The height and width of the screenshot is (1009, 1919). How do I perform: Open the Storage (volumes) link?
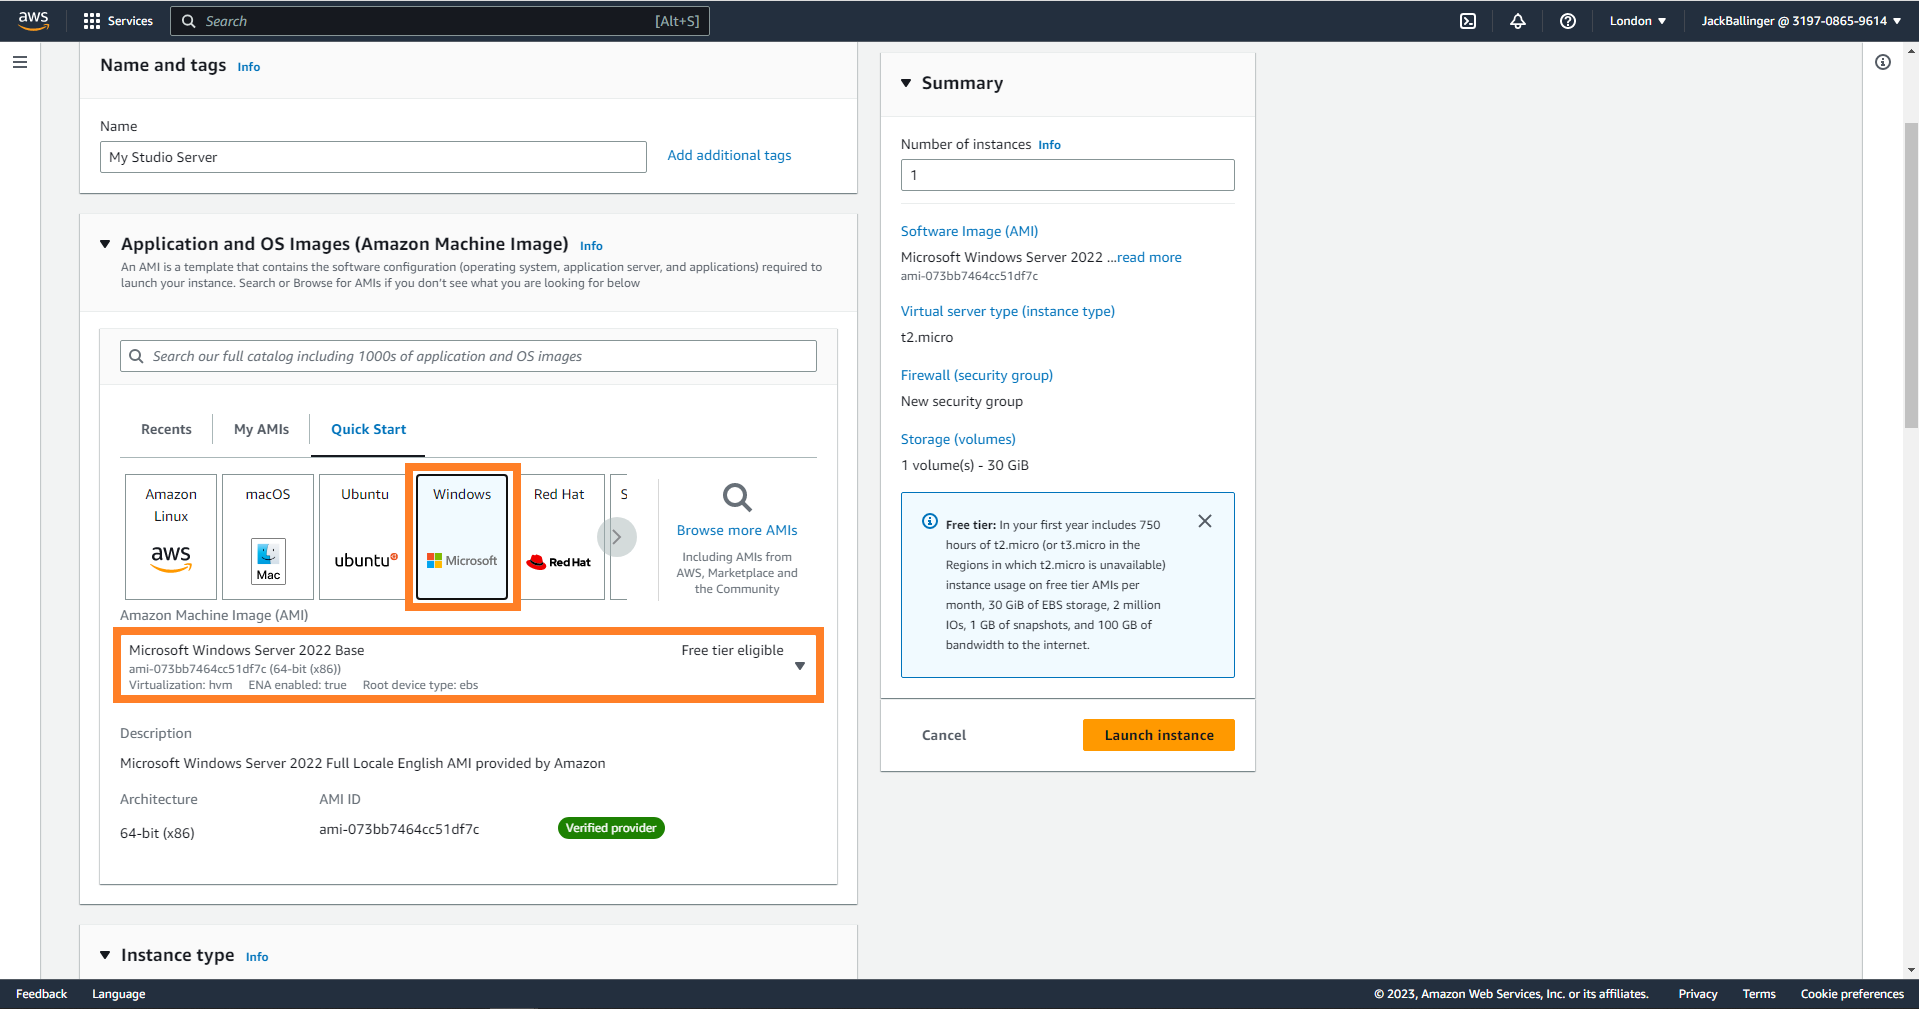click(958, 439)
